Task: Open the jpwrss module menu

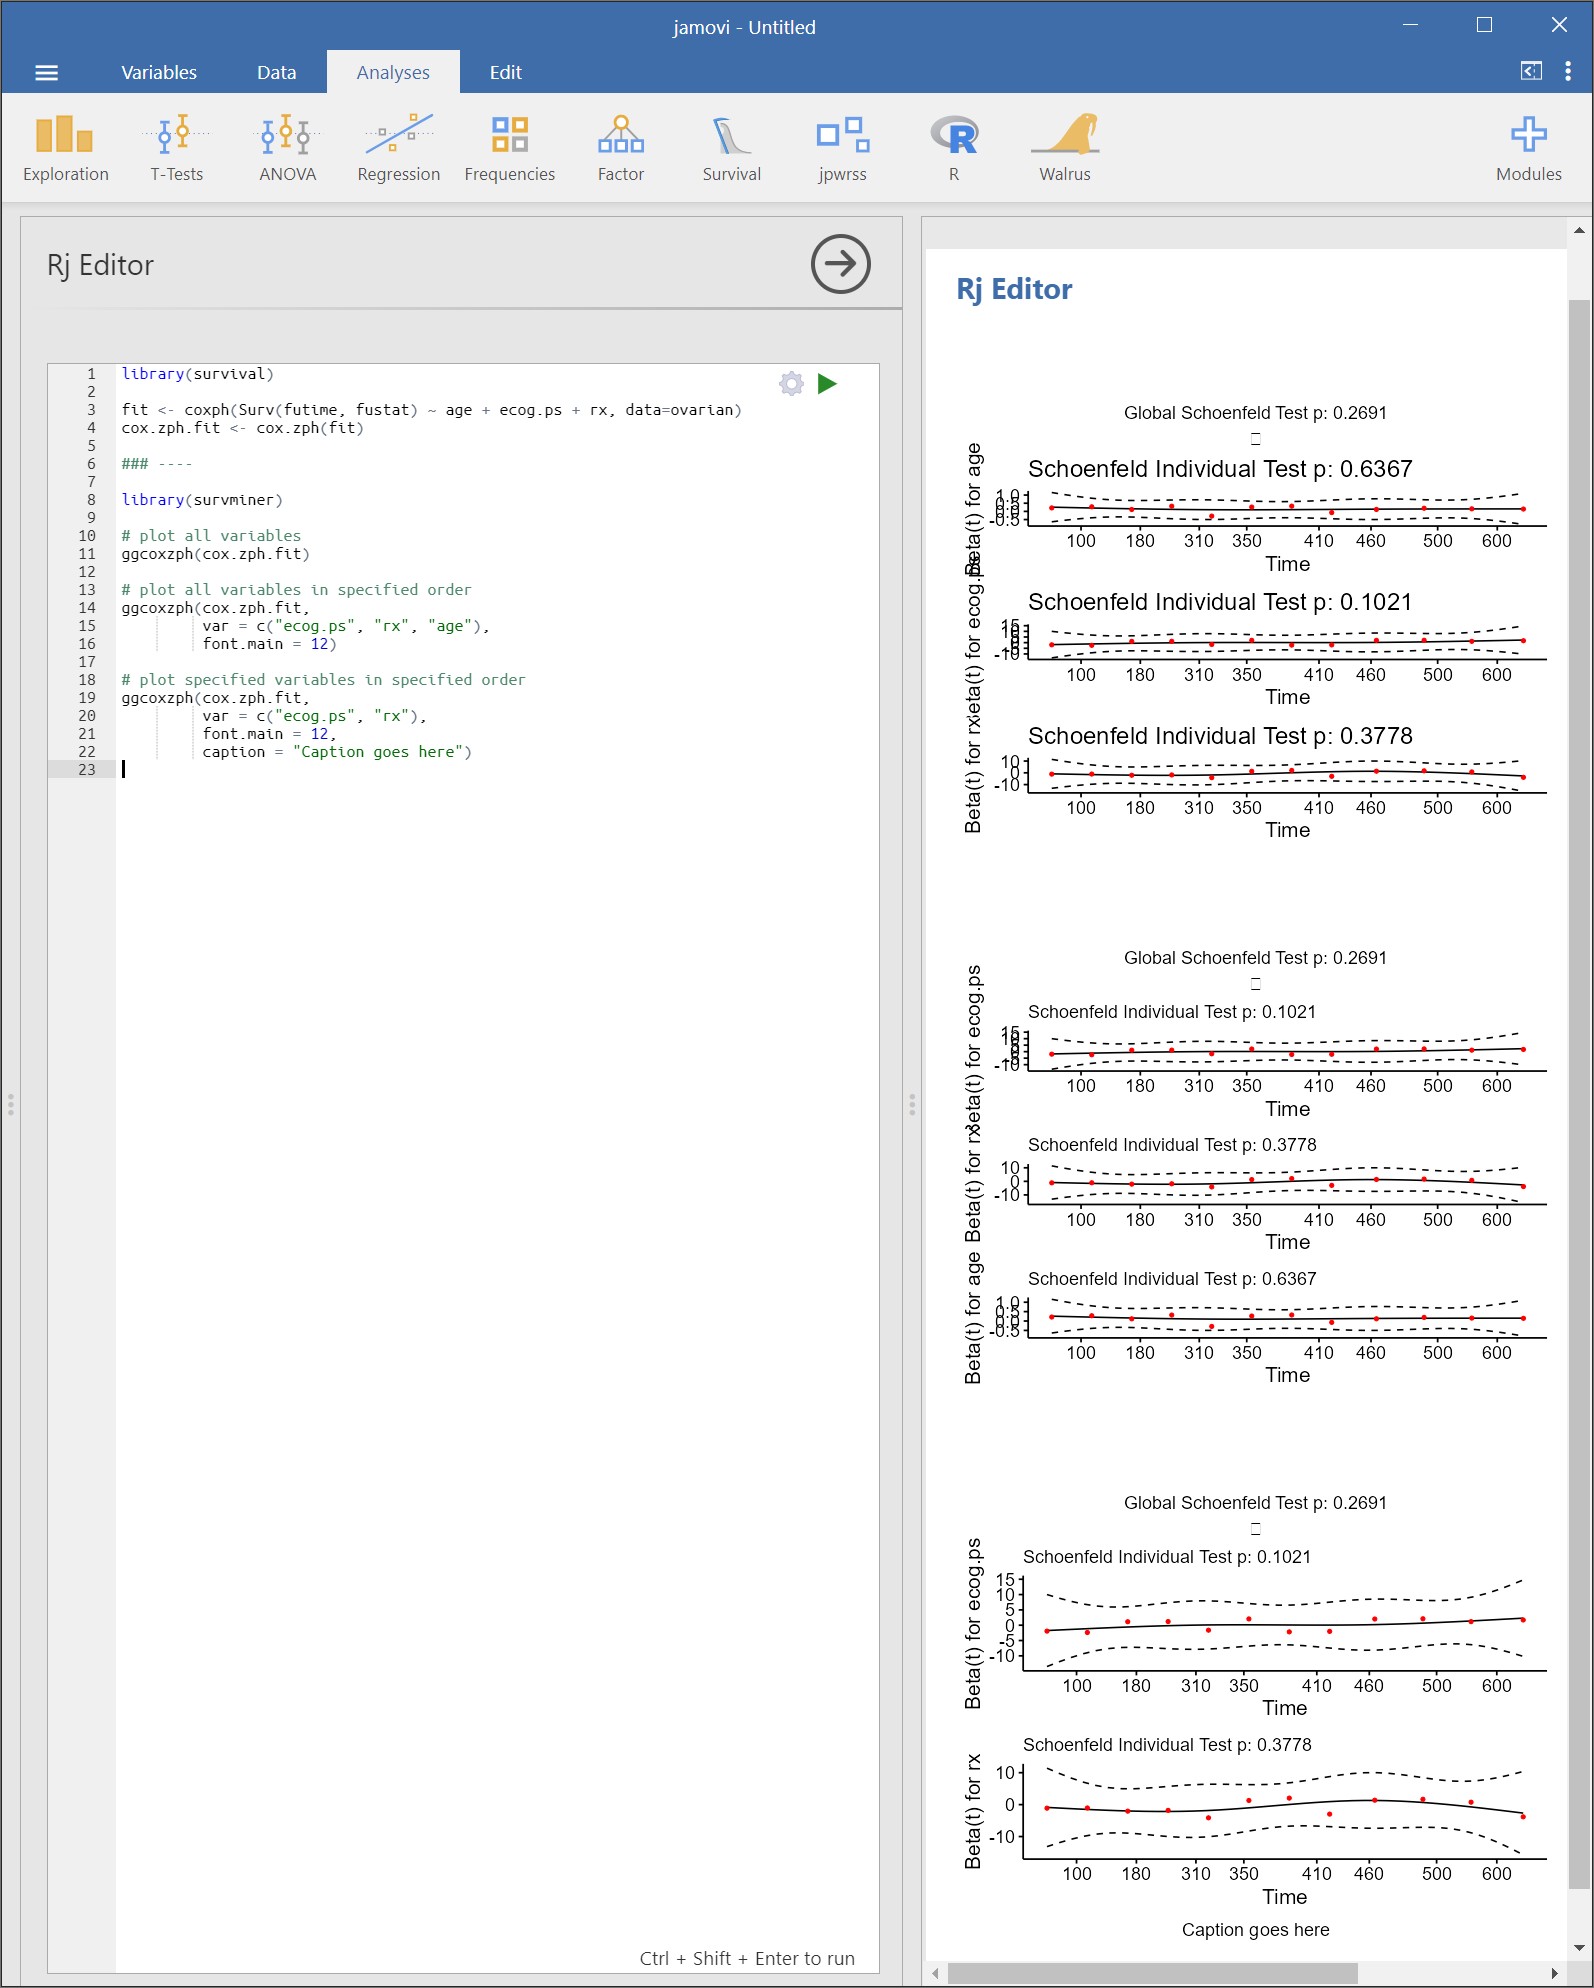Action: pos(842,147)
